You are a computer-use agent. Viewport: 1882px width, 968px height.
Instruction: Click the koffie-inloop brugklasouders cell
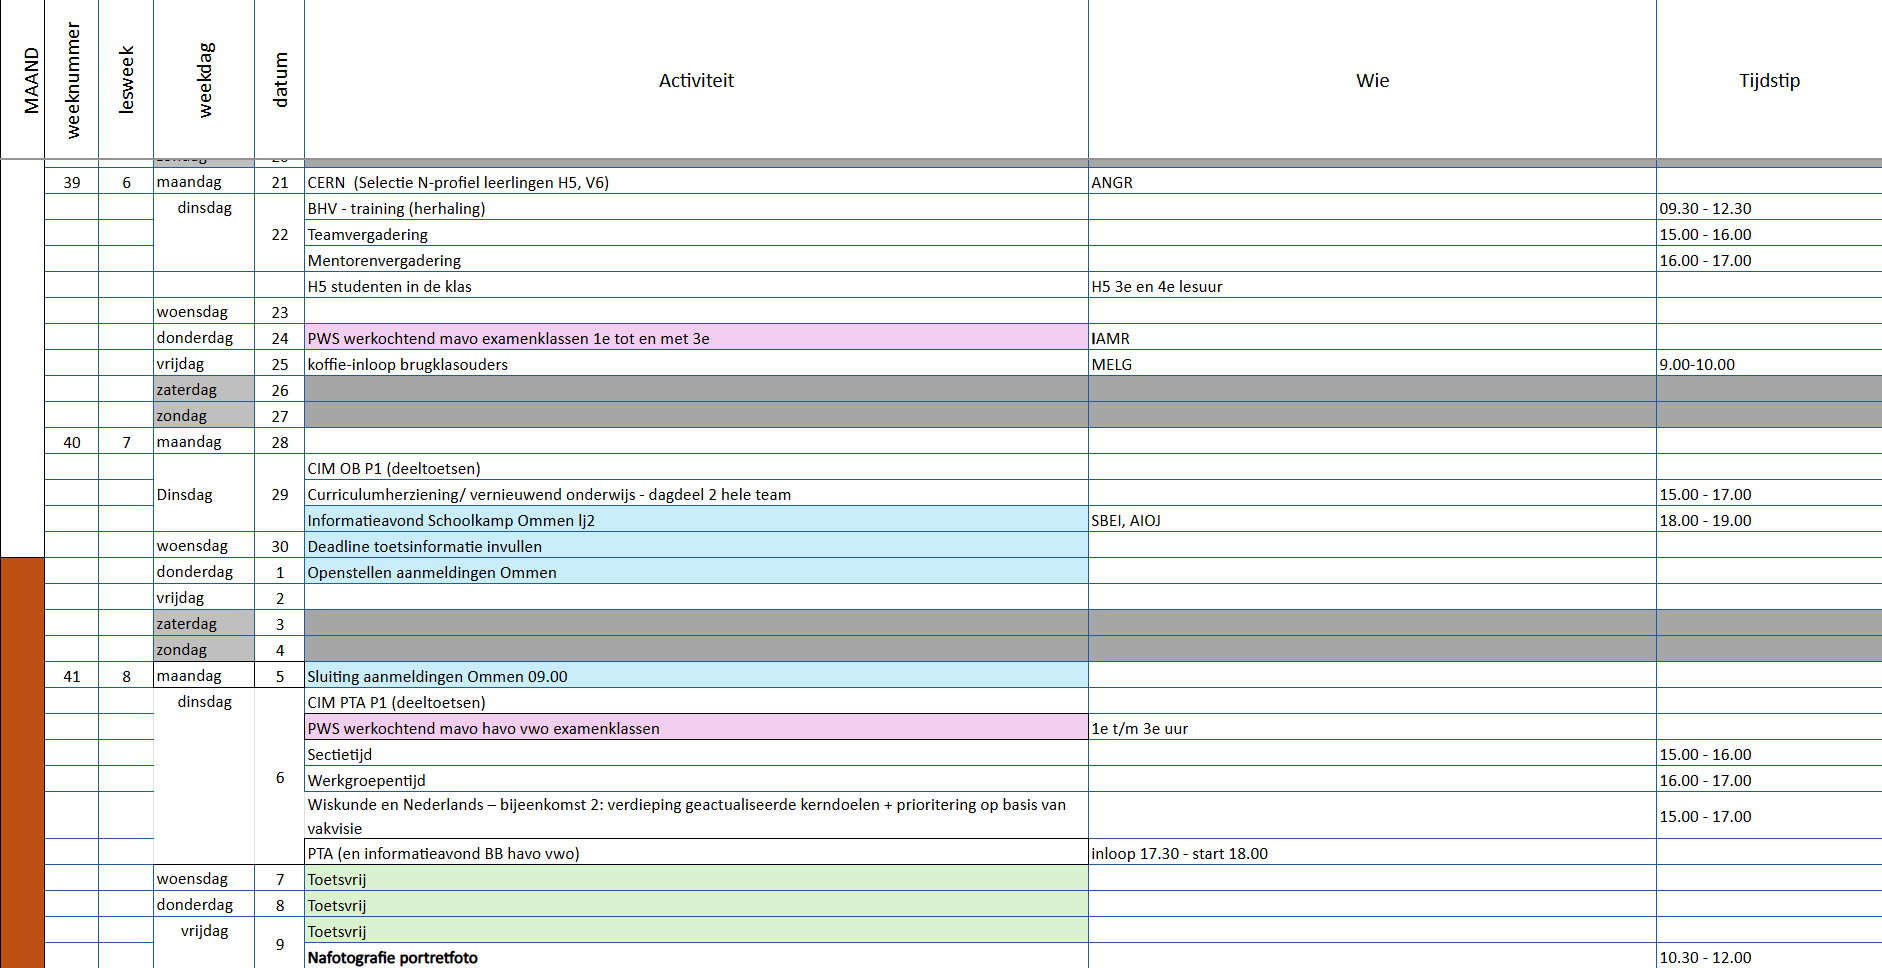696,363
